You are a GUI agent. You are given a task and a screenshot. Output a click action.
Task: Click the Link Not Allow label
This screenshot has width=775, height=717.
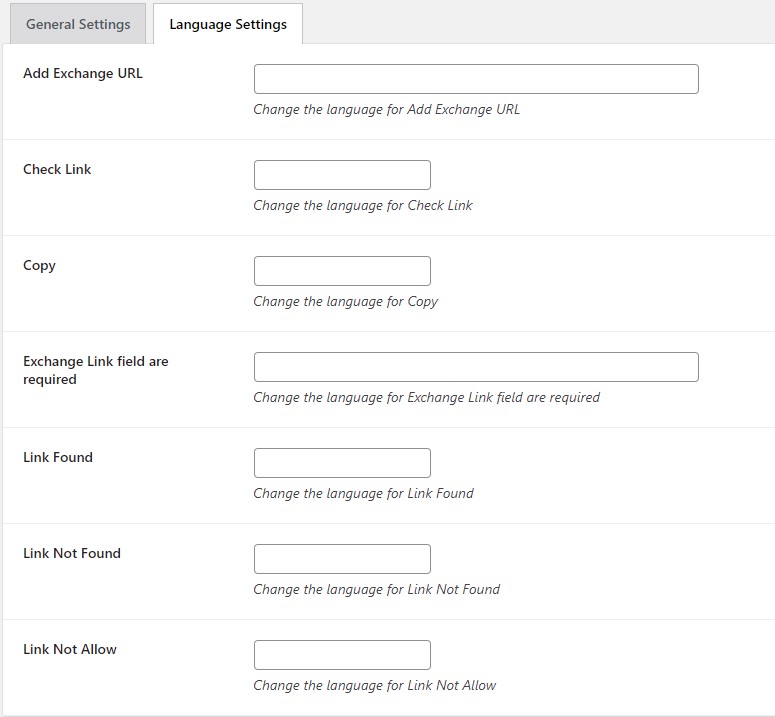click(x=70, y=649)
